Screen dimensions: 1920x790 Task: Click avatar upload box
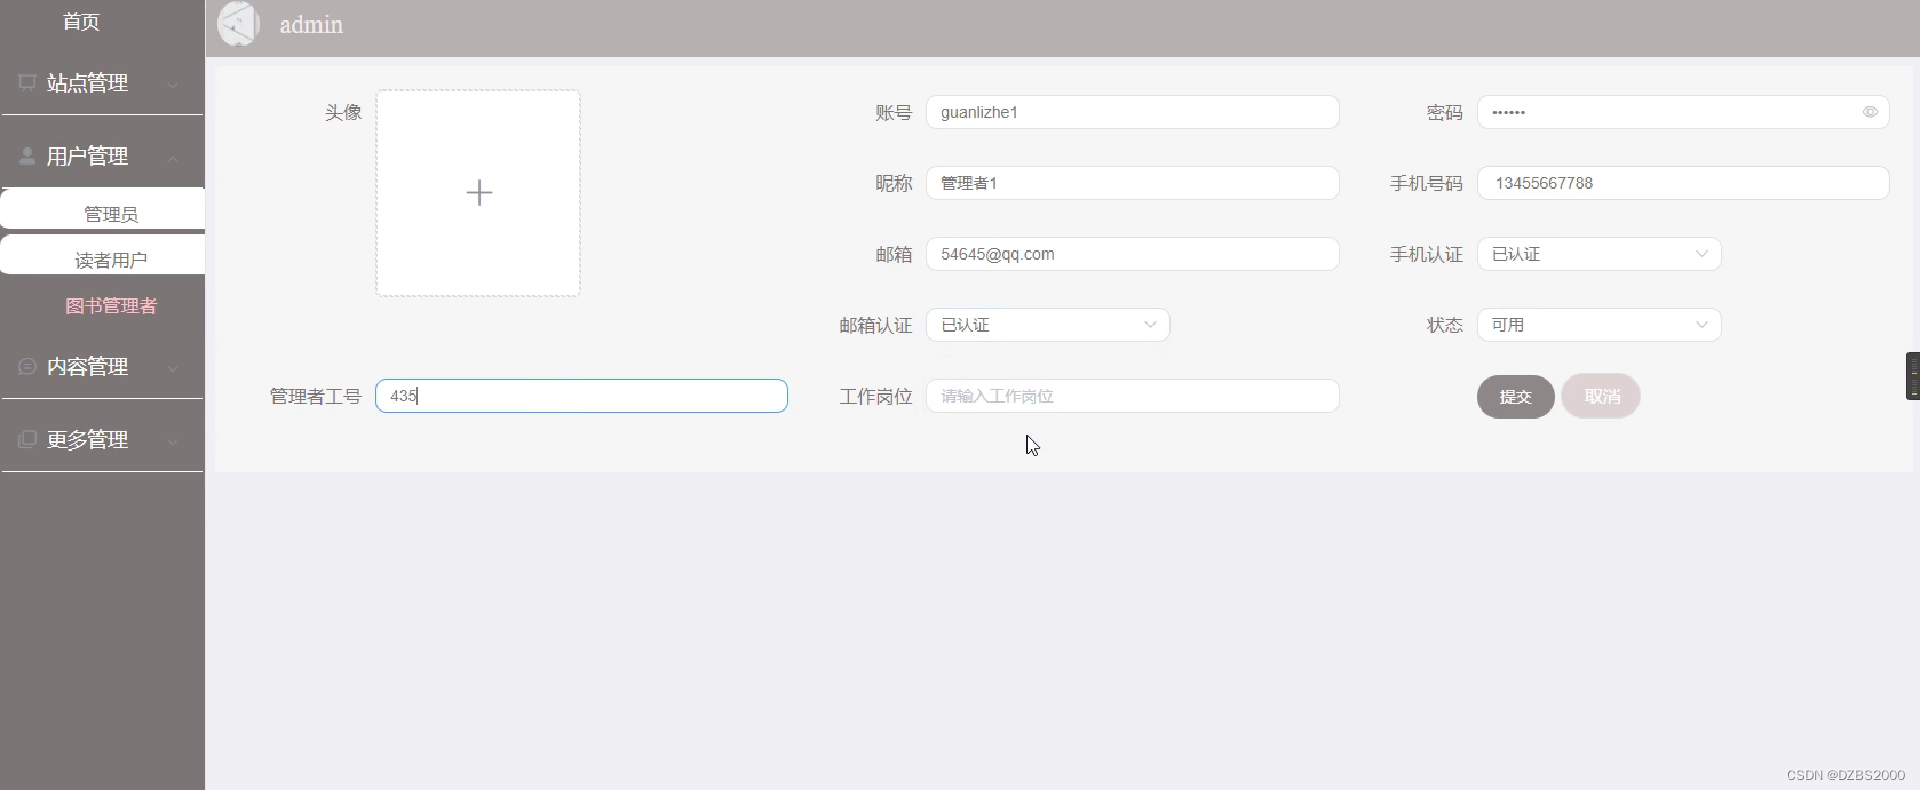pyautogui.click(x=478, y=193)
